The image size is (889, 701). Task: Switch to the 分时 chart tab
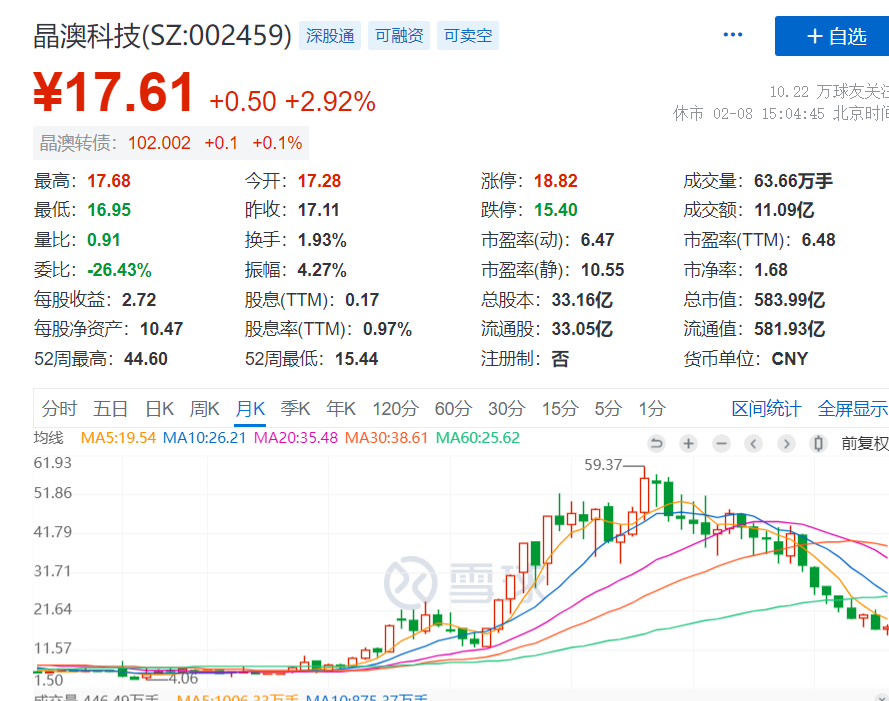tap(59, 408)
